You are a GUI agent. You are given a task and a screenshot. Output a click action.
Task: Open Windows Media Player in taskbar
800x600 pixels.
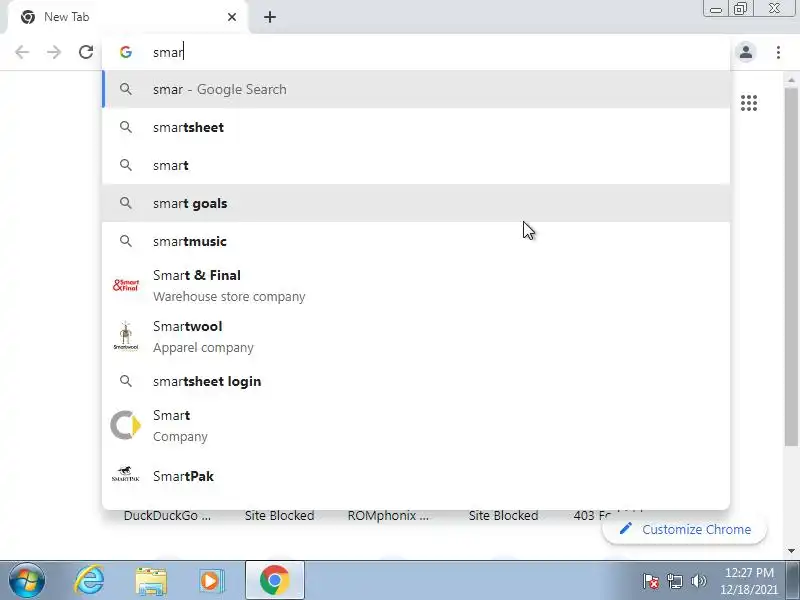pos(210,581)
